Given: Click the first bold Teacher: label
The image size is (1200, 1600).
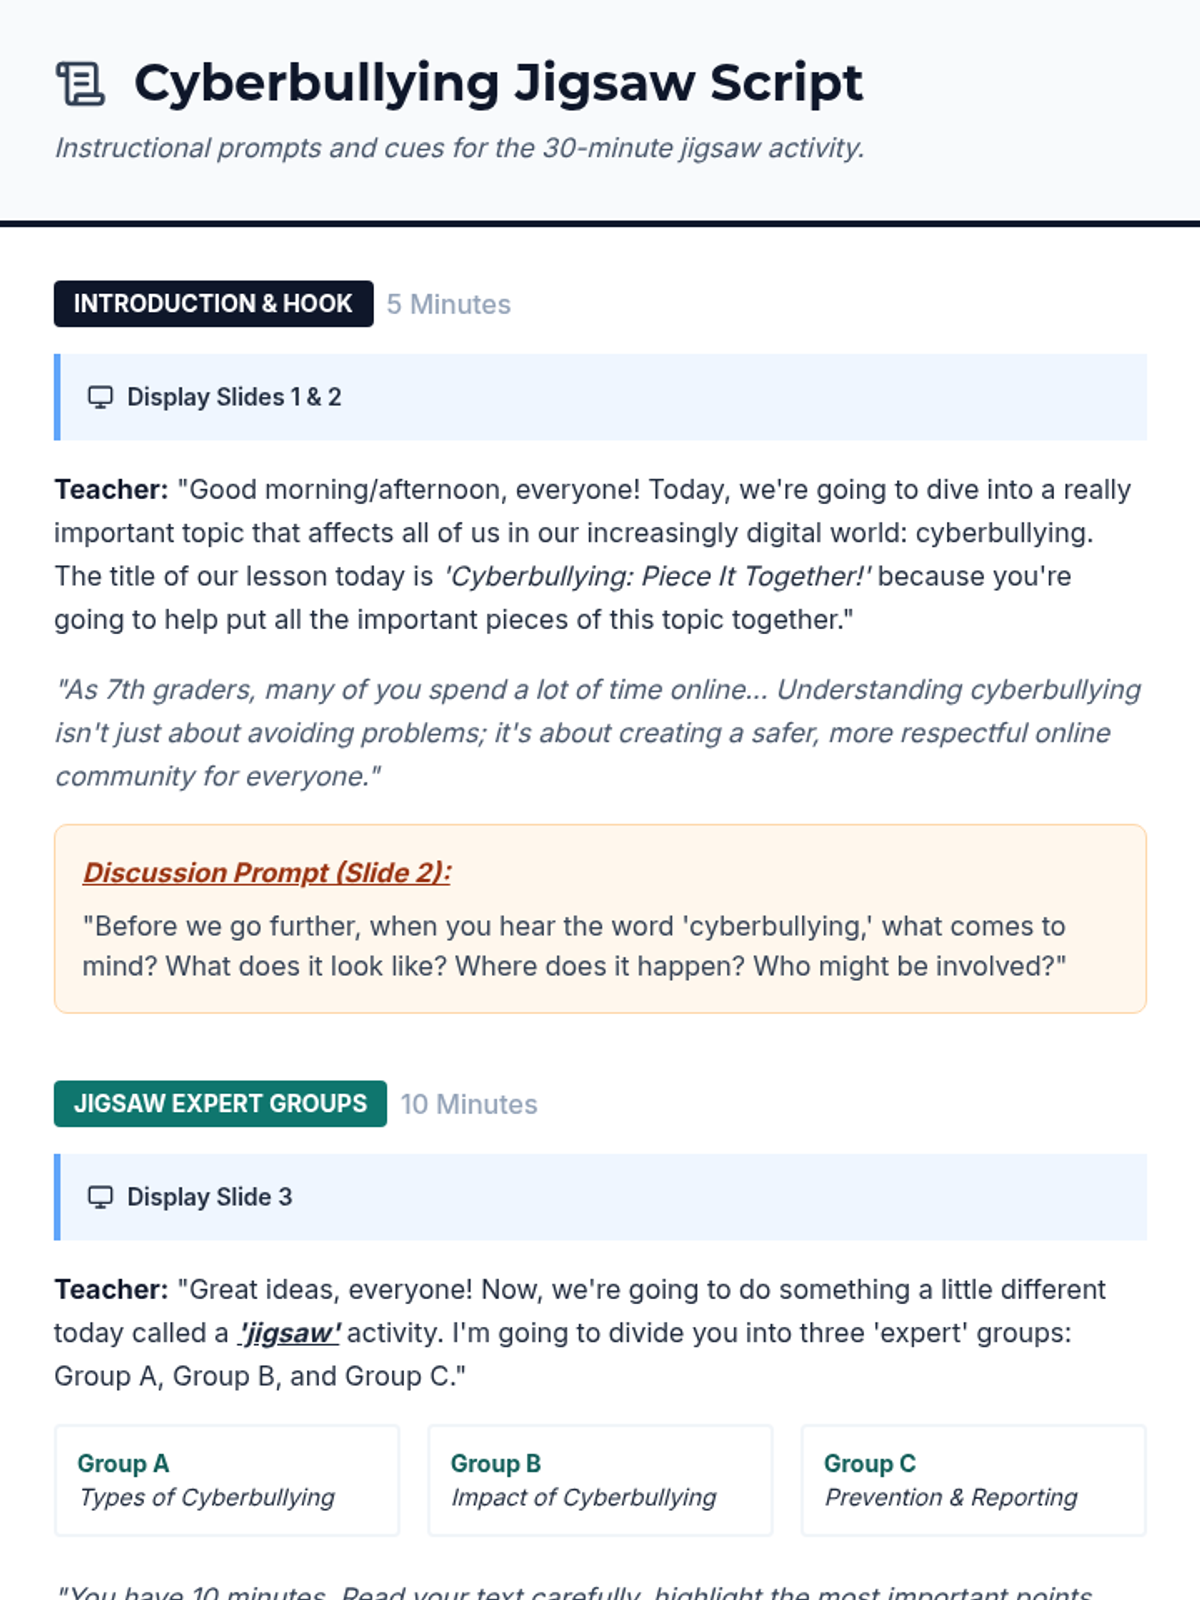Looking at the screenshot, I should pos(111,490).
